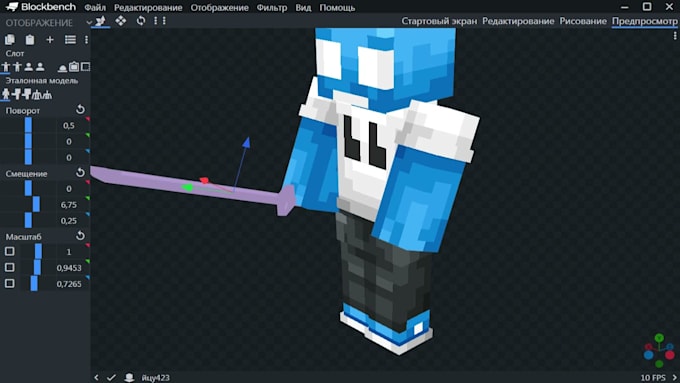680x383 pixels.
Task: Open first three-dot menu after Rotate tool
Action: [156, 20]
